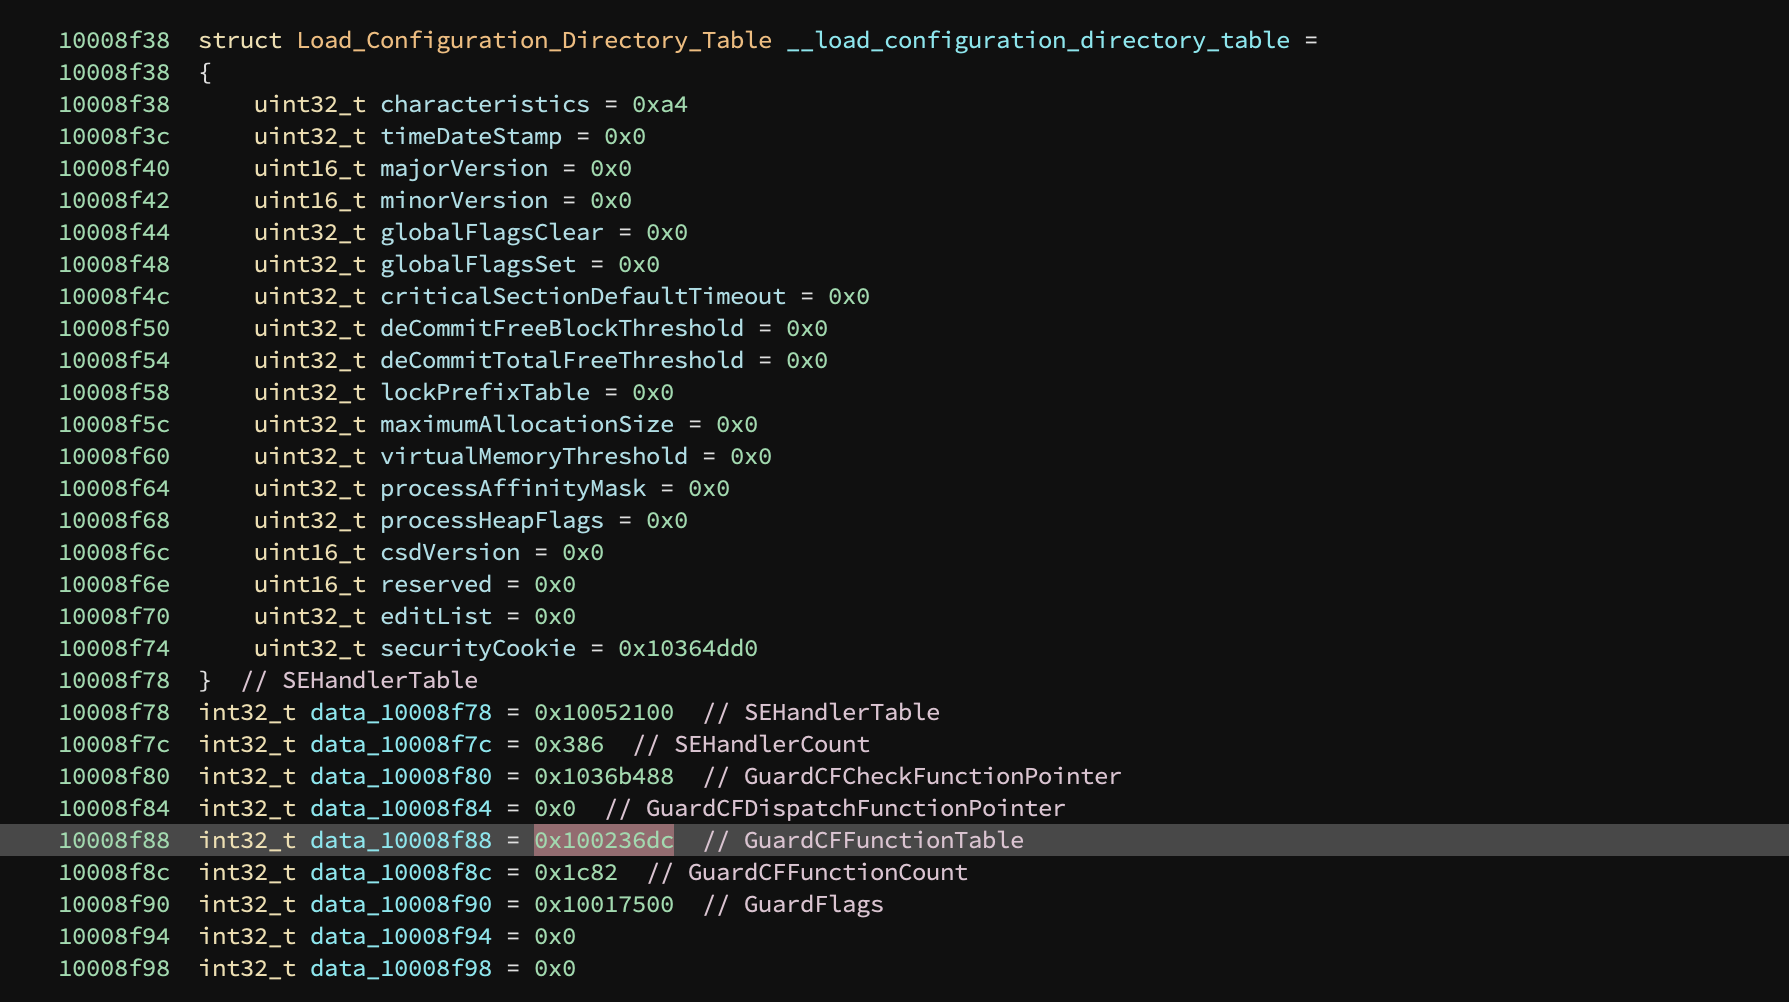Viewport: 1789px width, 1002px height.
Task: Click the highlighted GuardCFFunctionTable value 0x100236dc
Action: pos(602,840)
